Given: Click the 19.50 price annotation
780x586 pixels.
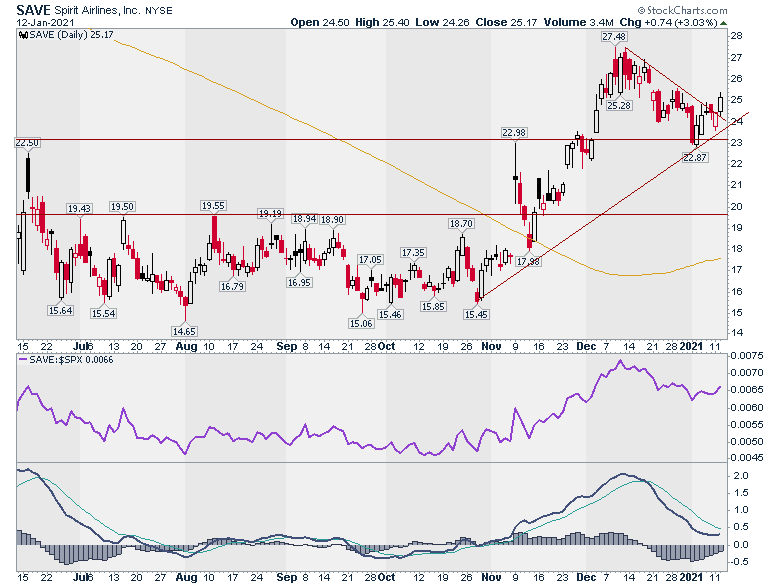Looking at the screenshot, I should click(x=122, y=206).
